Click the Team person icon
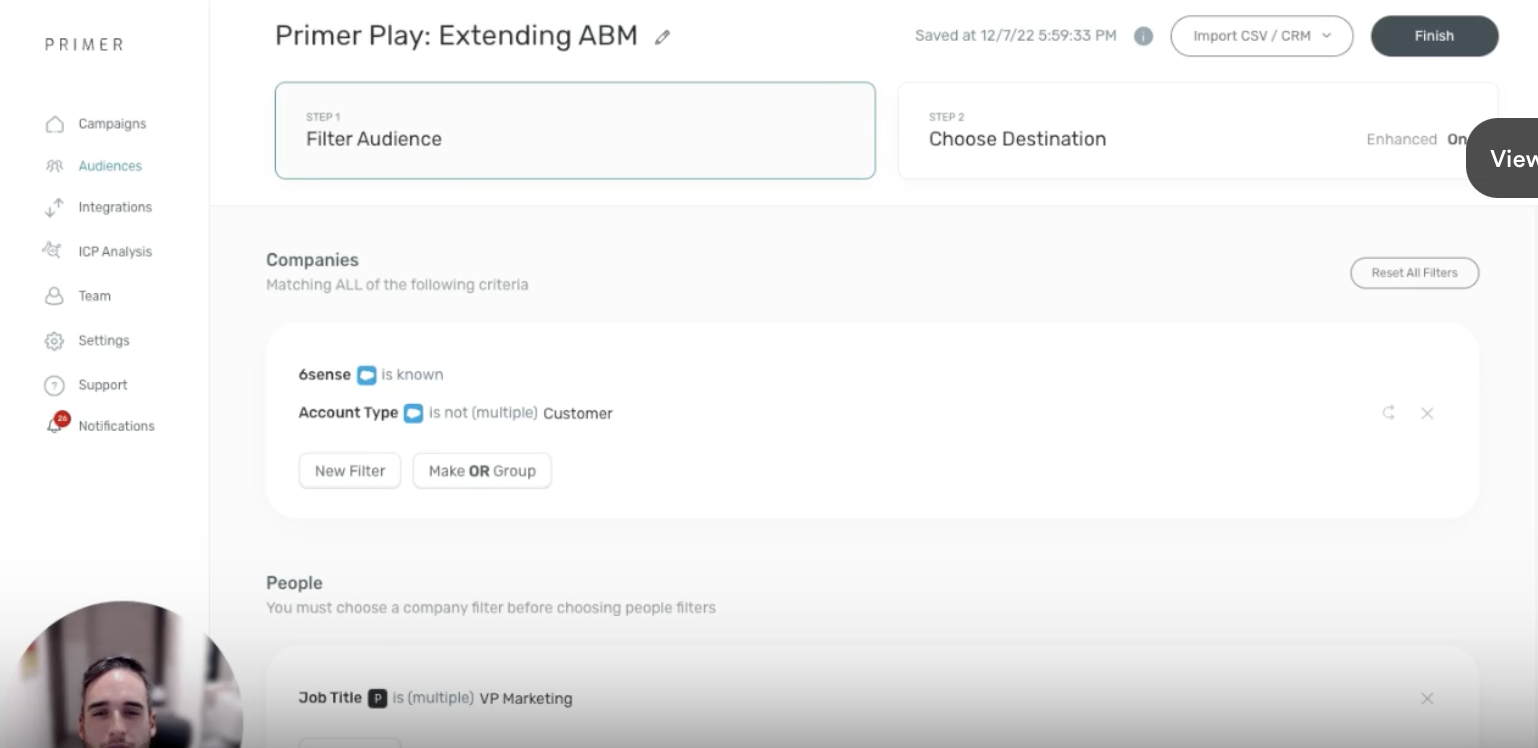This screenshot has height=748, width=1538. point(55,296)
